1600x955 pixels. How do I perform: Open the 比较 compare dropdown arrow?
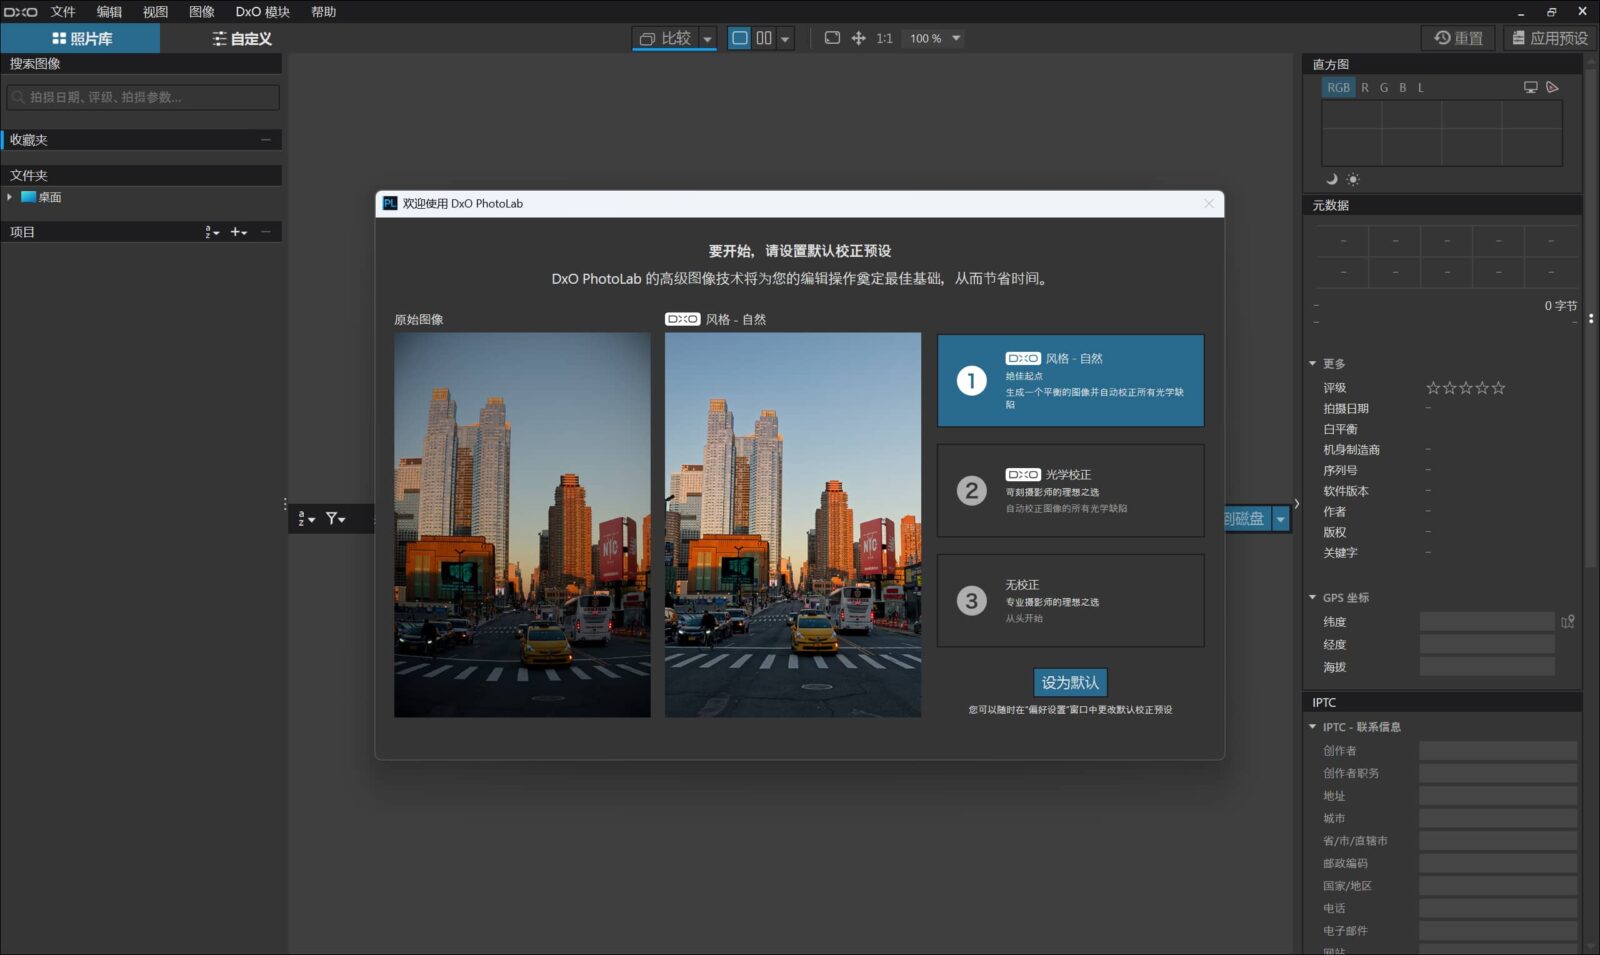707,39
